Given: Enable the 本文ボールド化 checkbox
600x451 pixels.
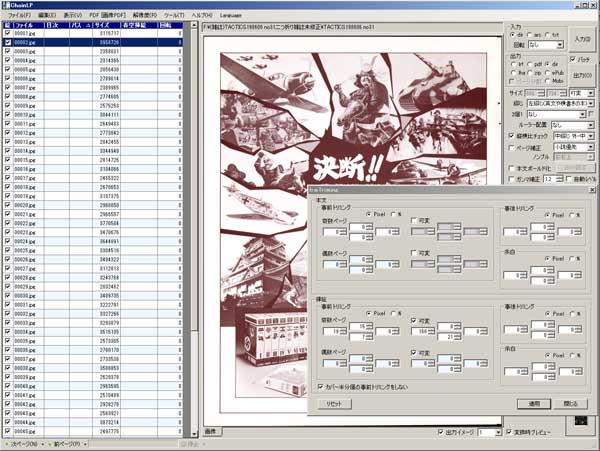Looking at the screenshot, I should click(x=511, y=168).
